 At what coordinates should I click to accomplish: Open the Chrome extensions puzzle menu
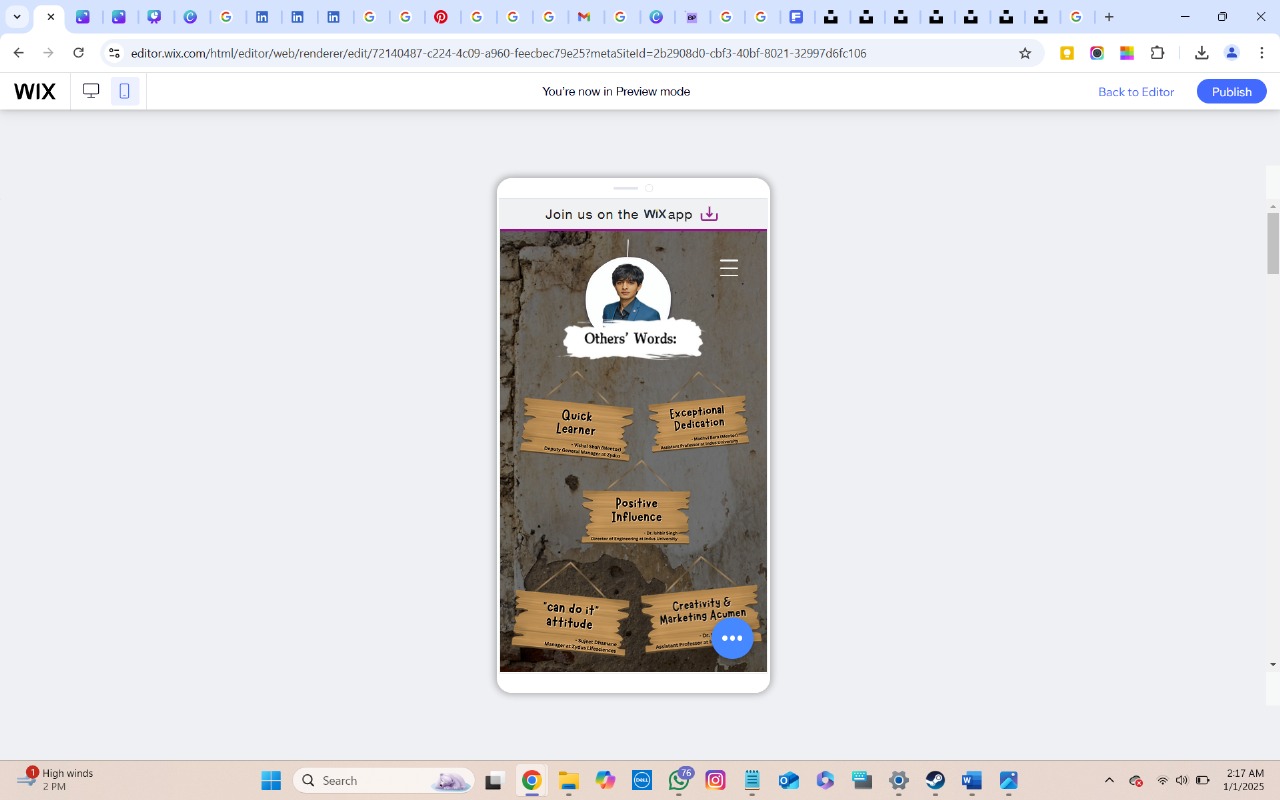point(1158,53)
